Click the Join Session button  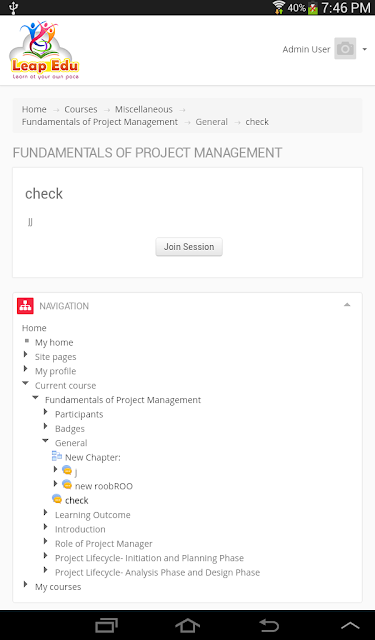click(x=189, y=247)
